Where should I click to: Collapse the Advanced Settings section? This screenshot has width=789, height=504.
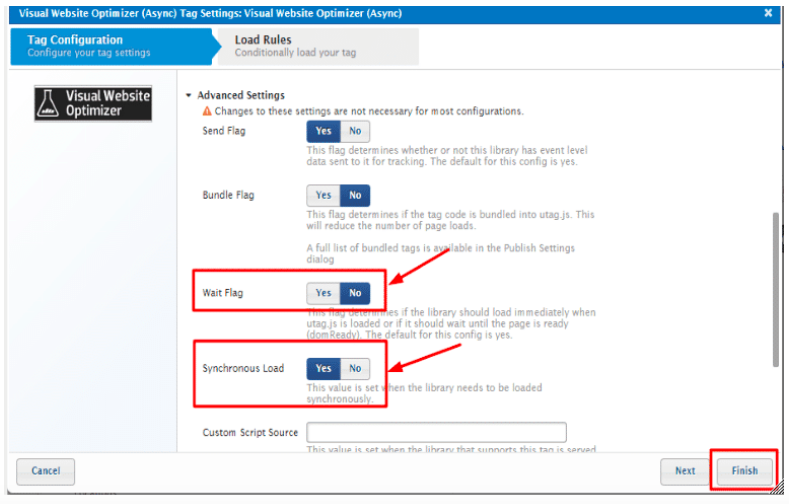click(x=189, y=95)
